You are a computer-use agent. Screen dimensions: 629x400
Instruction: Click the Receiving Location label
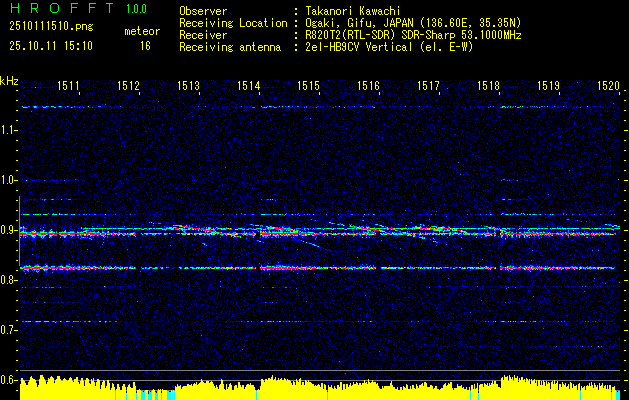click(x=233, y=23)
